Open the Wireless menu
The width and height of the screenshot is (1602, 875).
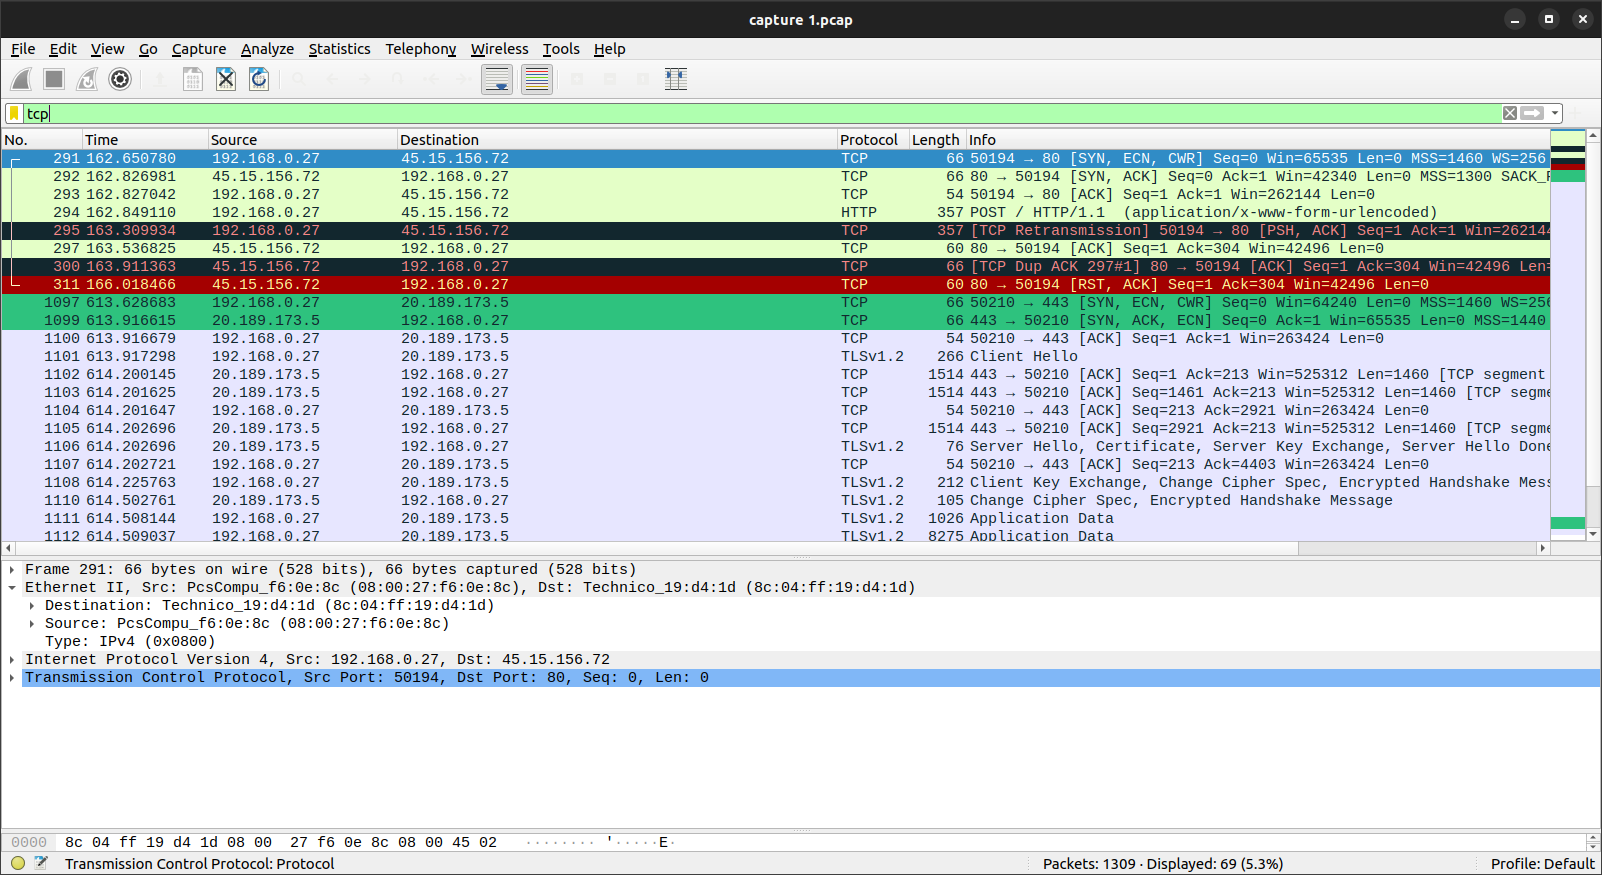pyautogui.click(x=499, y=49)
